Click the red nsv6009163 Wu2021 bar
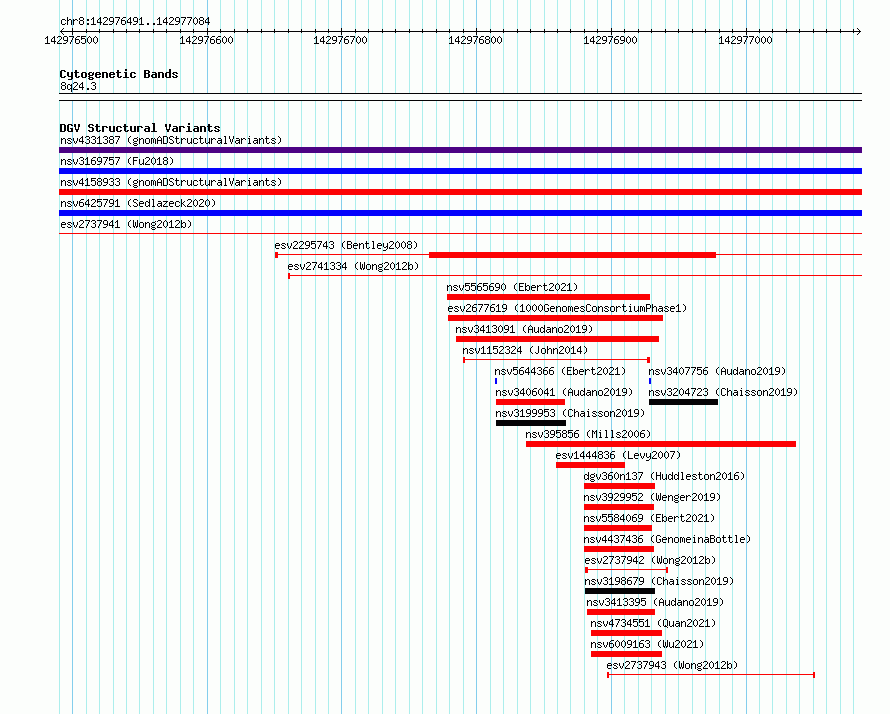This screenshot has height=714, width=890. pos(627,654)
